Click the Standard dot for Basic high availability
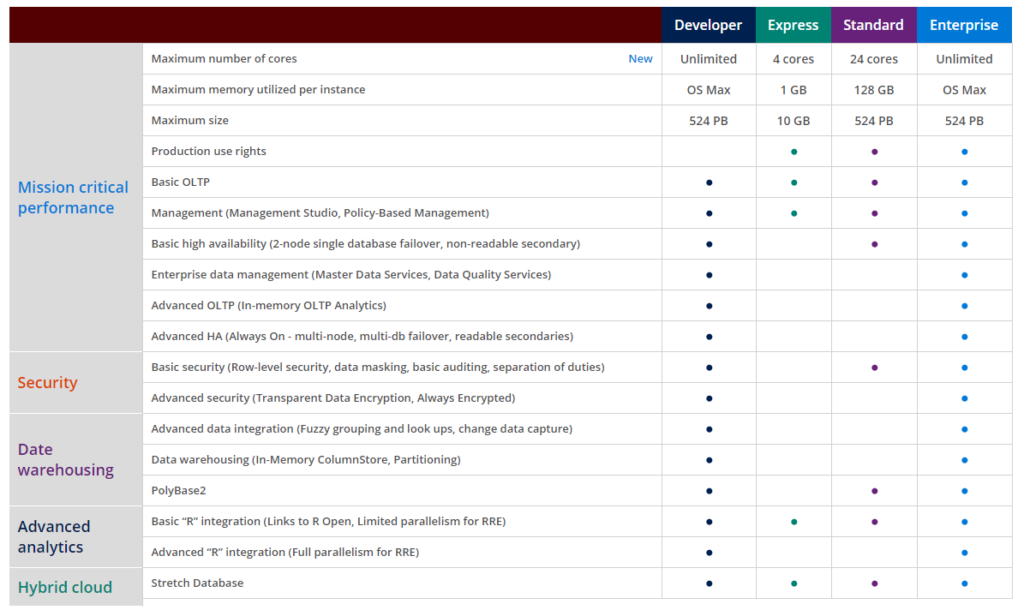The height and width of the screenshot is (616, 1024). pyautogui.click(x=873, y=244)
